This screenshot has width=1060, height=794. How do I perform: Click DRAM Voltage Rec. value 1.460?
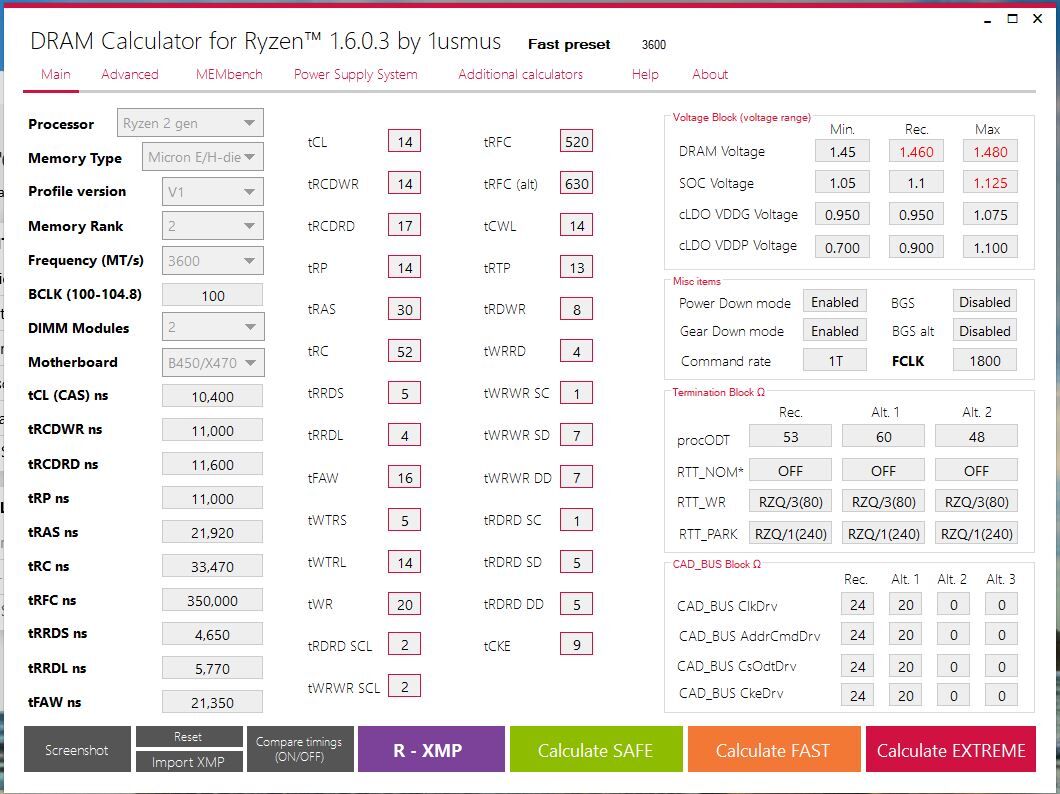click(916, 151)
